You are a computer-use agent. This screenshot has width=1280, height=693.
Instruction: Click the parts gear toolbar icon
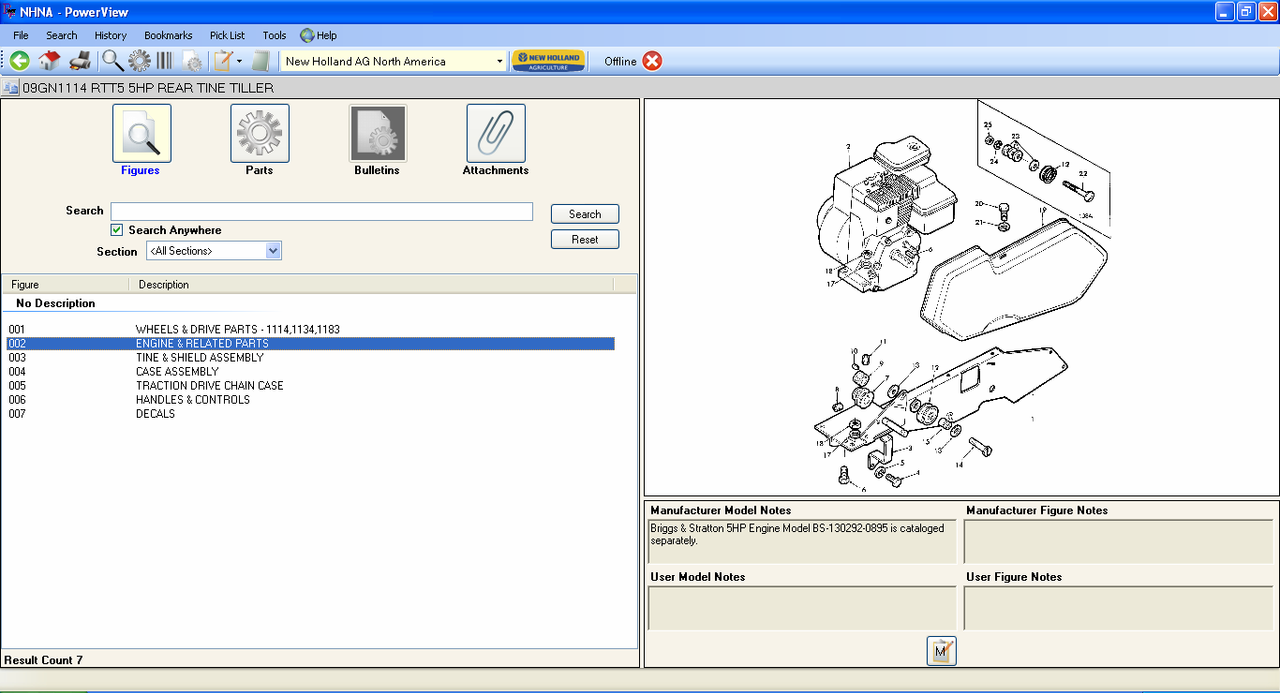[139, 61]
